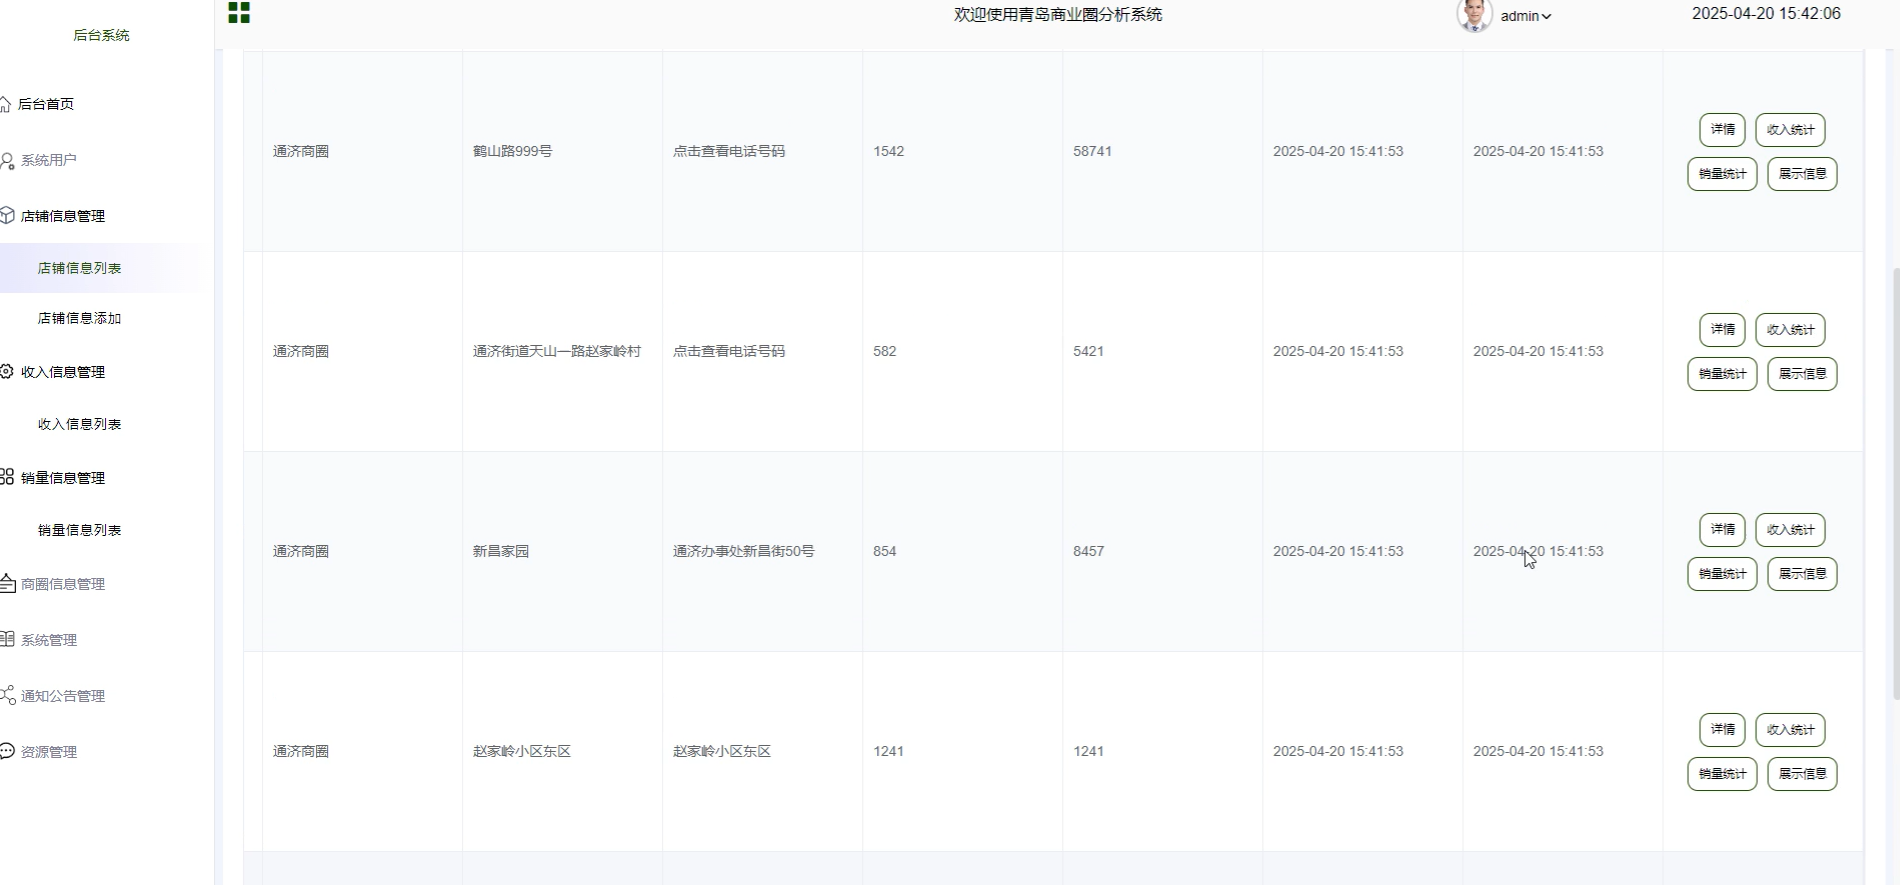Click 展示信息 for the 赵家岭小区东区 row
1900x885 pixels.
click(x=1802, y=774)
